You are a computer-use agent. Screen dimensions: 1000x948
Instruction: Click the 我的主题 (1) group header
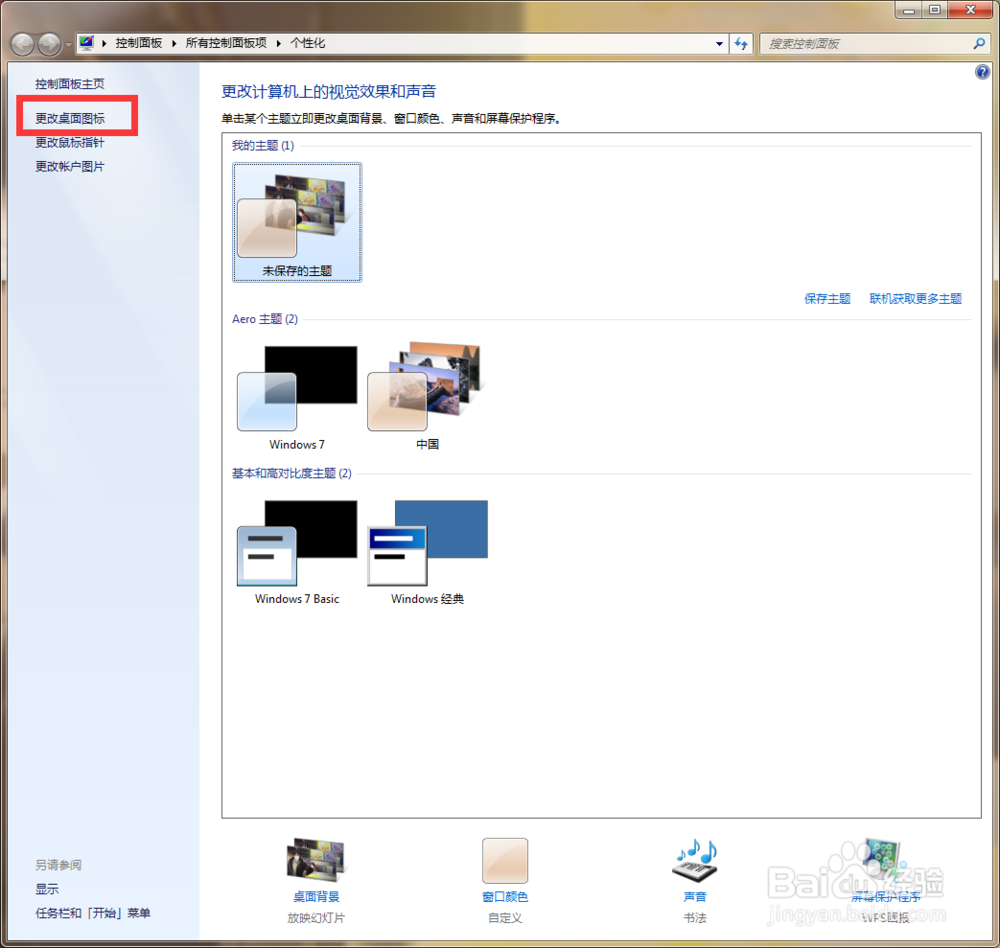pyautogui.click(x=263, y=145)
